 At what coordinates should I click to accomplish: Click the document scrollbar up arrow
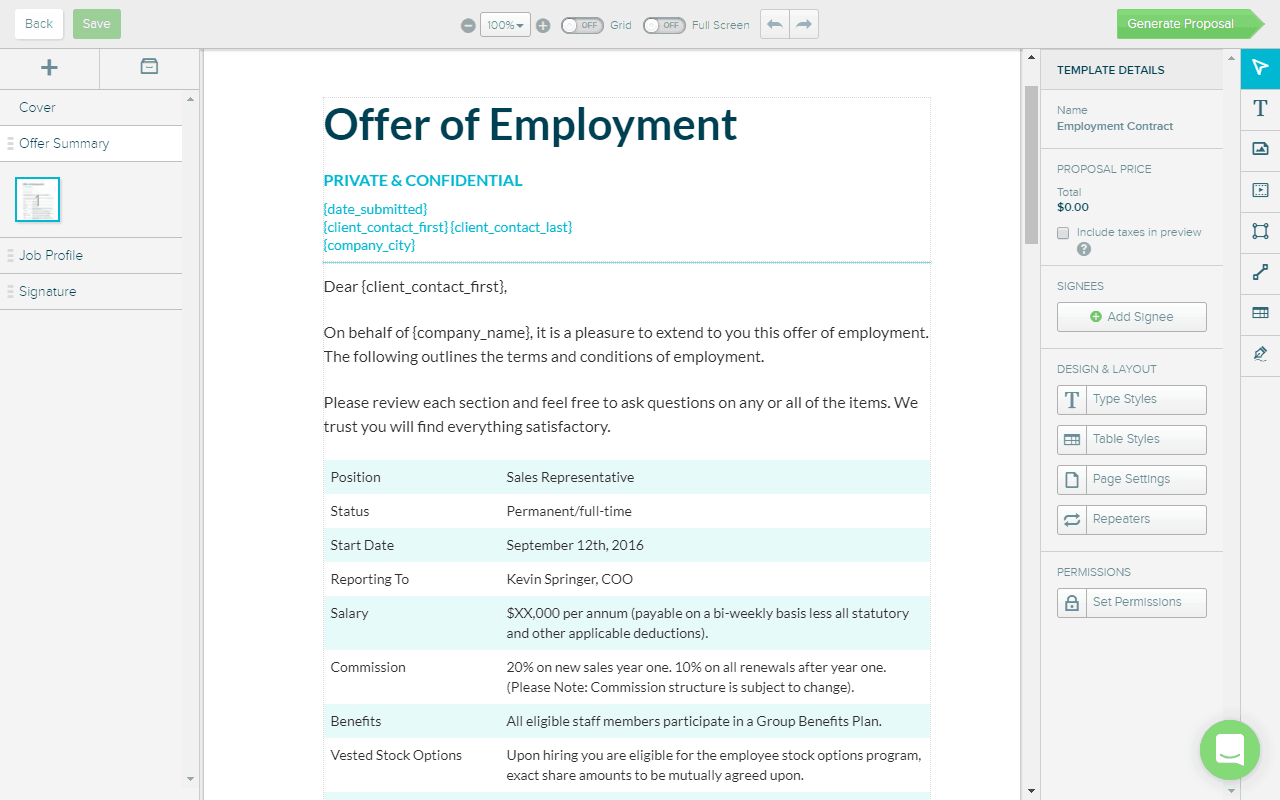click(1031, 57)
